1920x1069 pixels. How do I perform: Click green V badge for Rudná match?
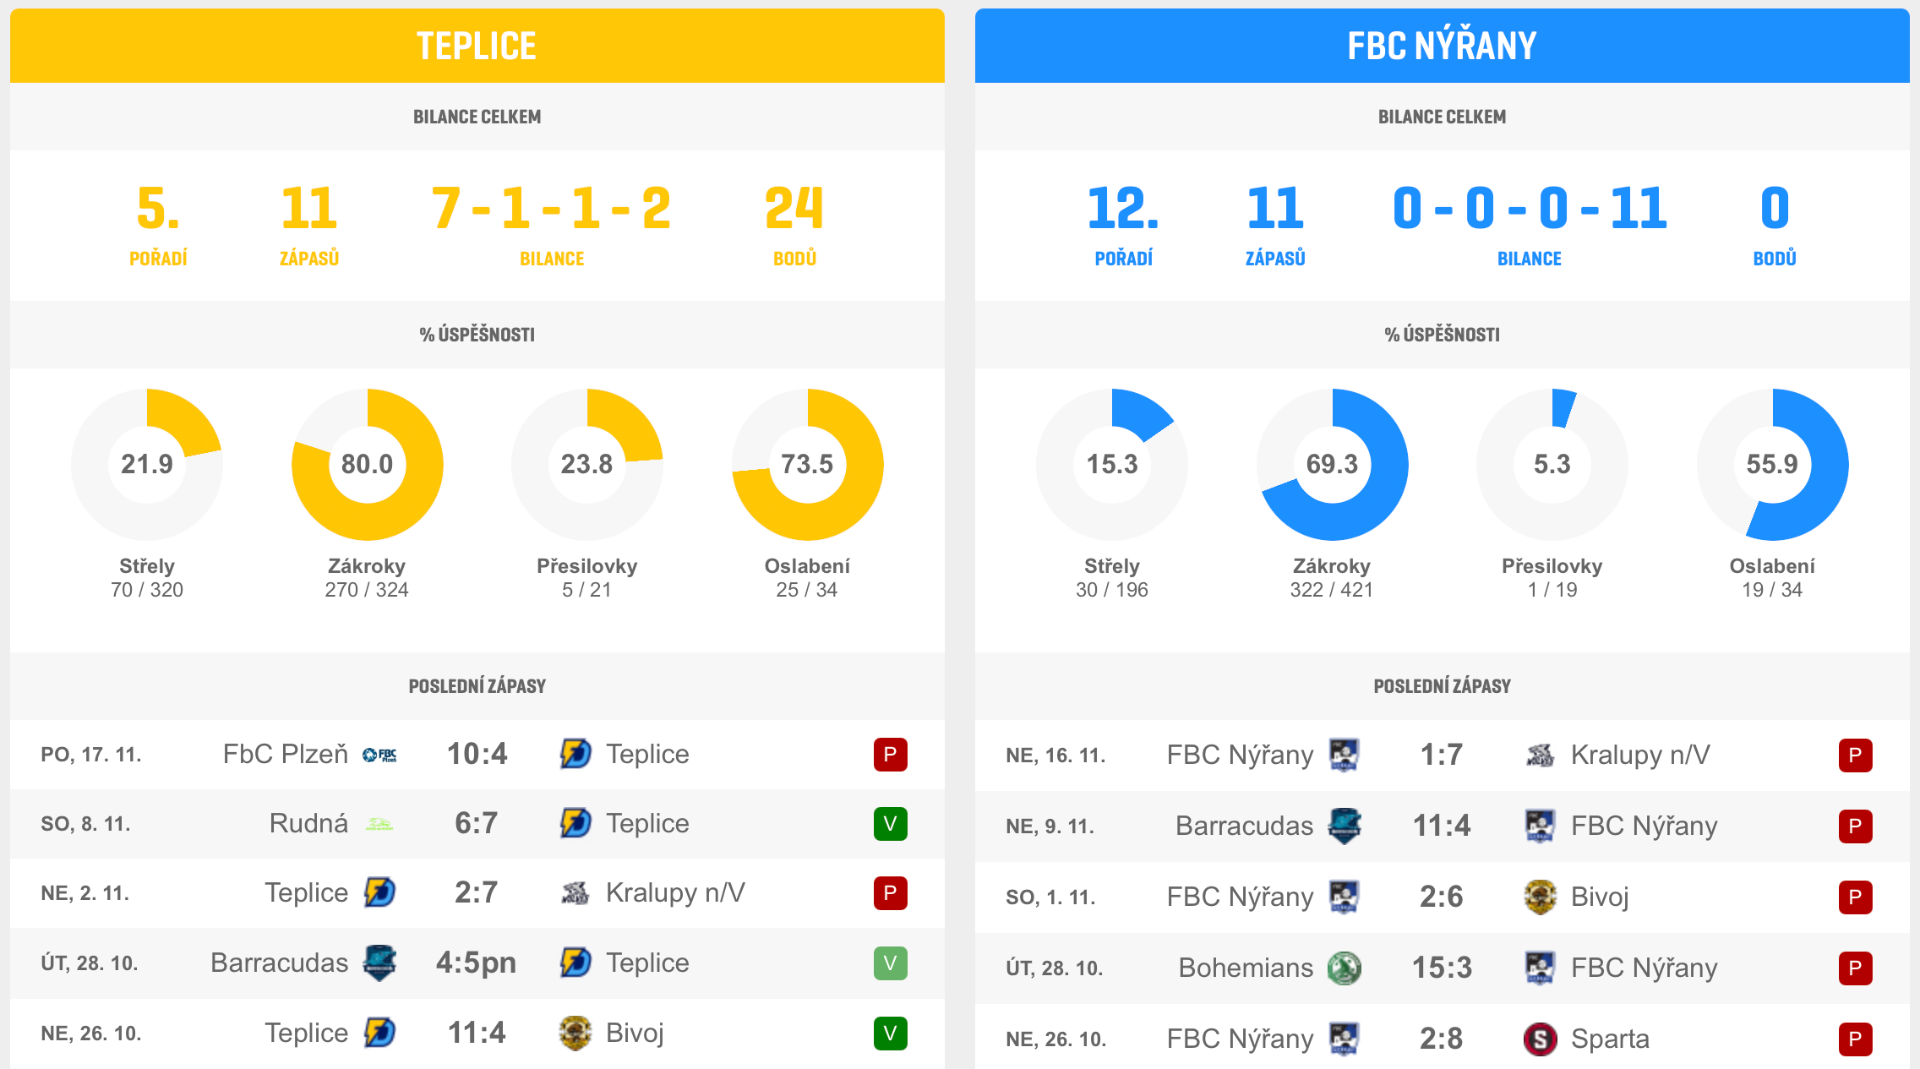pyautogui.click(x=890, y=824)
